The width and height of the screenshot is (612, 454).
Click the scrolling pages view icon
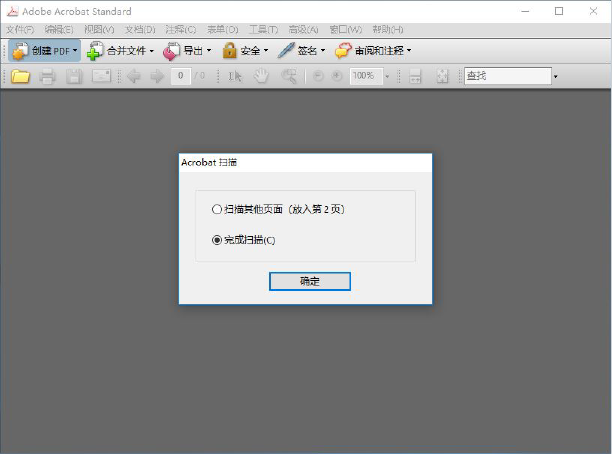coord(415,76)
